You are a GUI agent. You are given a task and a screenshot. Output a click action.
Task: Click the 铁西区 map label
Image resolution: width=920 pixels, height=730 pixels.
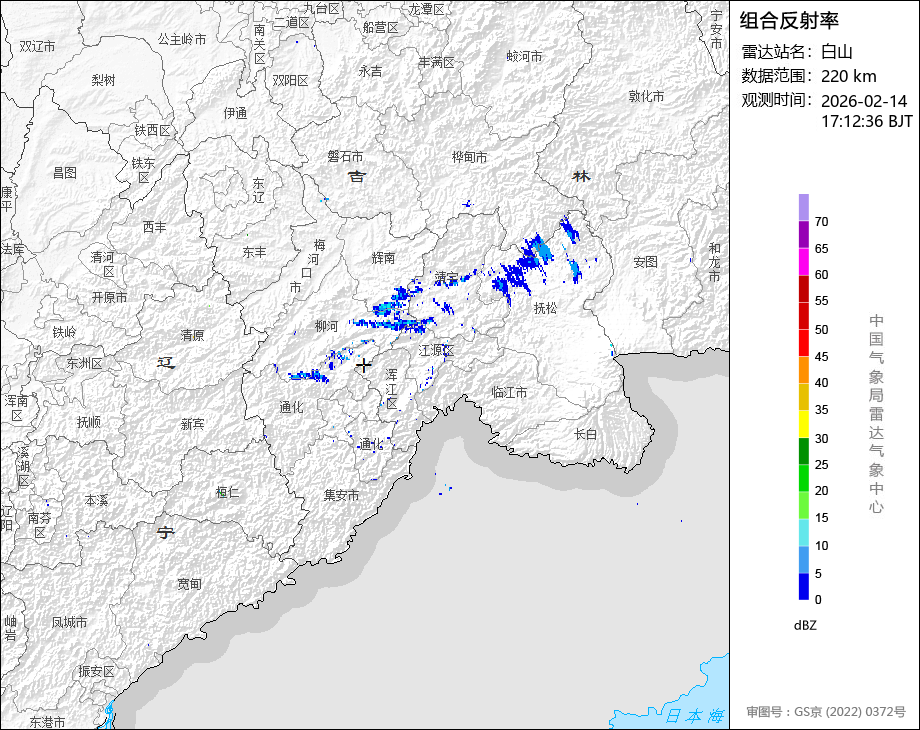(153, 130)
